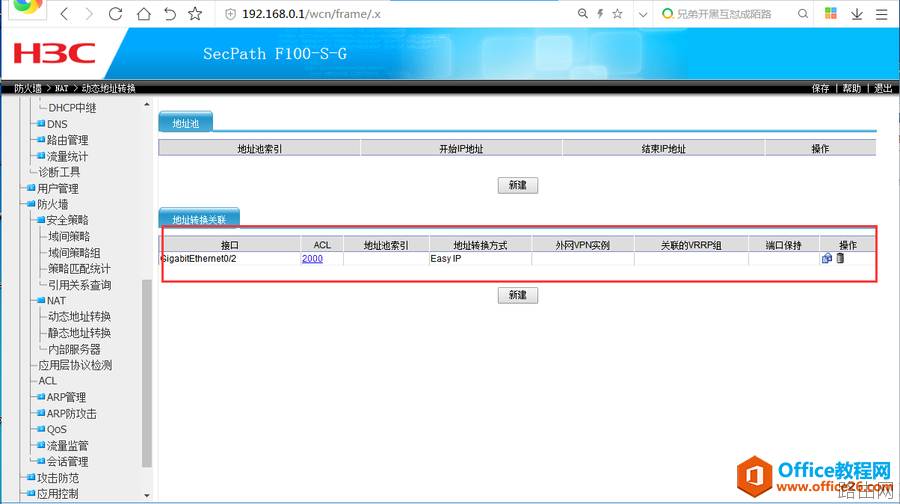This screenshot has width=900, height=504.
Task: Open 静态地址转换 in sidebar
Action: 79,332
